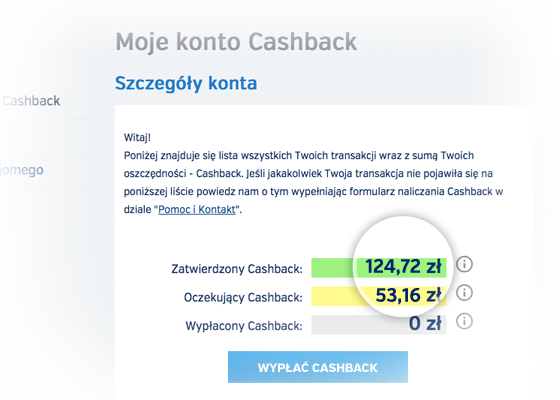Click the Wypłacony Cashback label

click(x=244, y=326)
